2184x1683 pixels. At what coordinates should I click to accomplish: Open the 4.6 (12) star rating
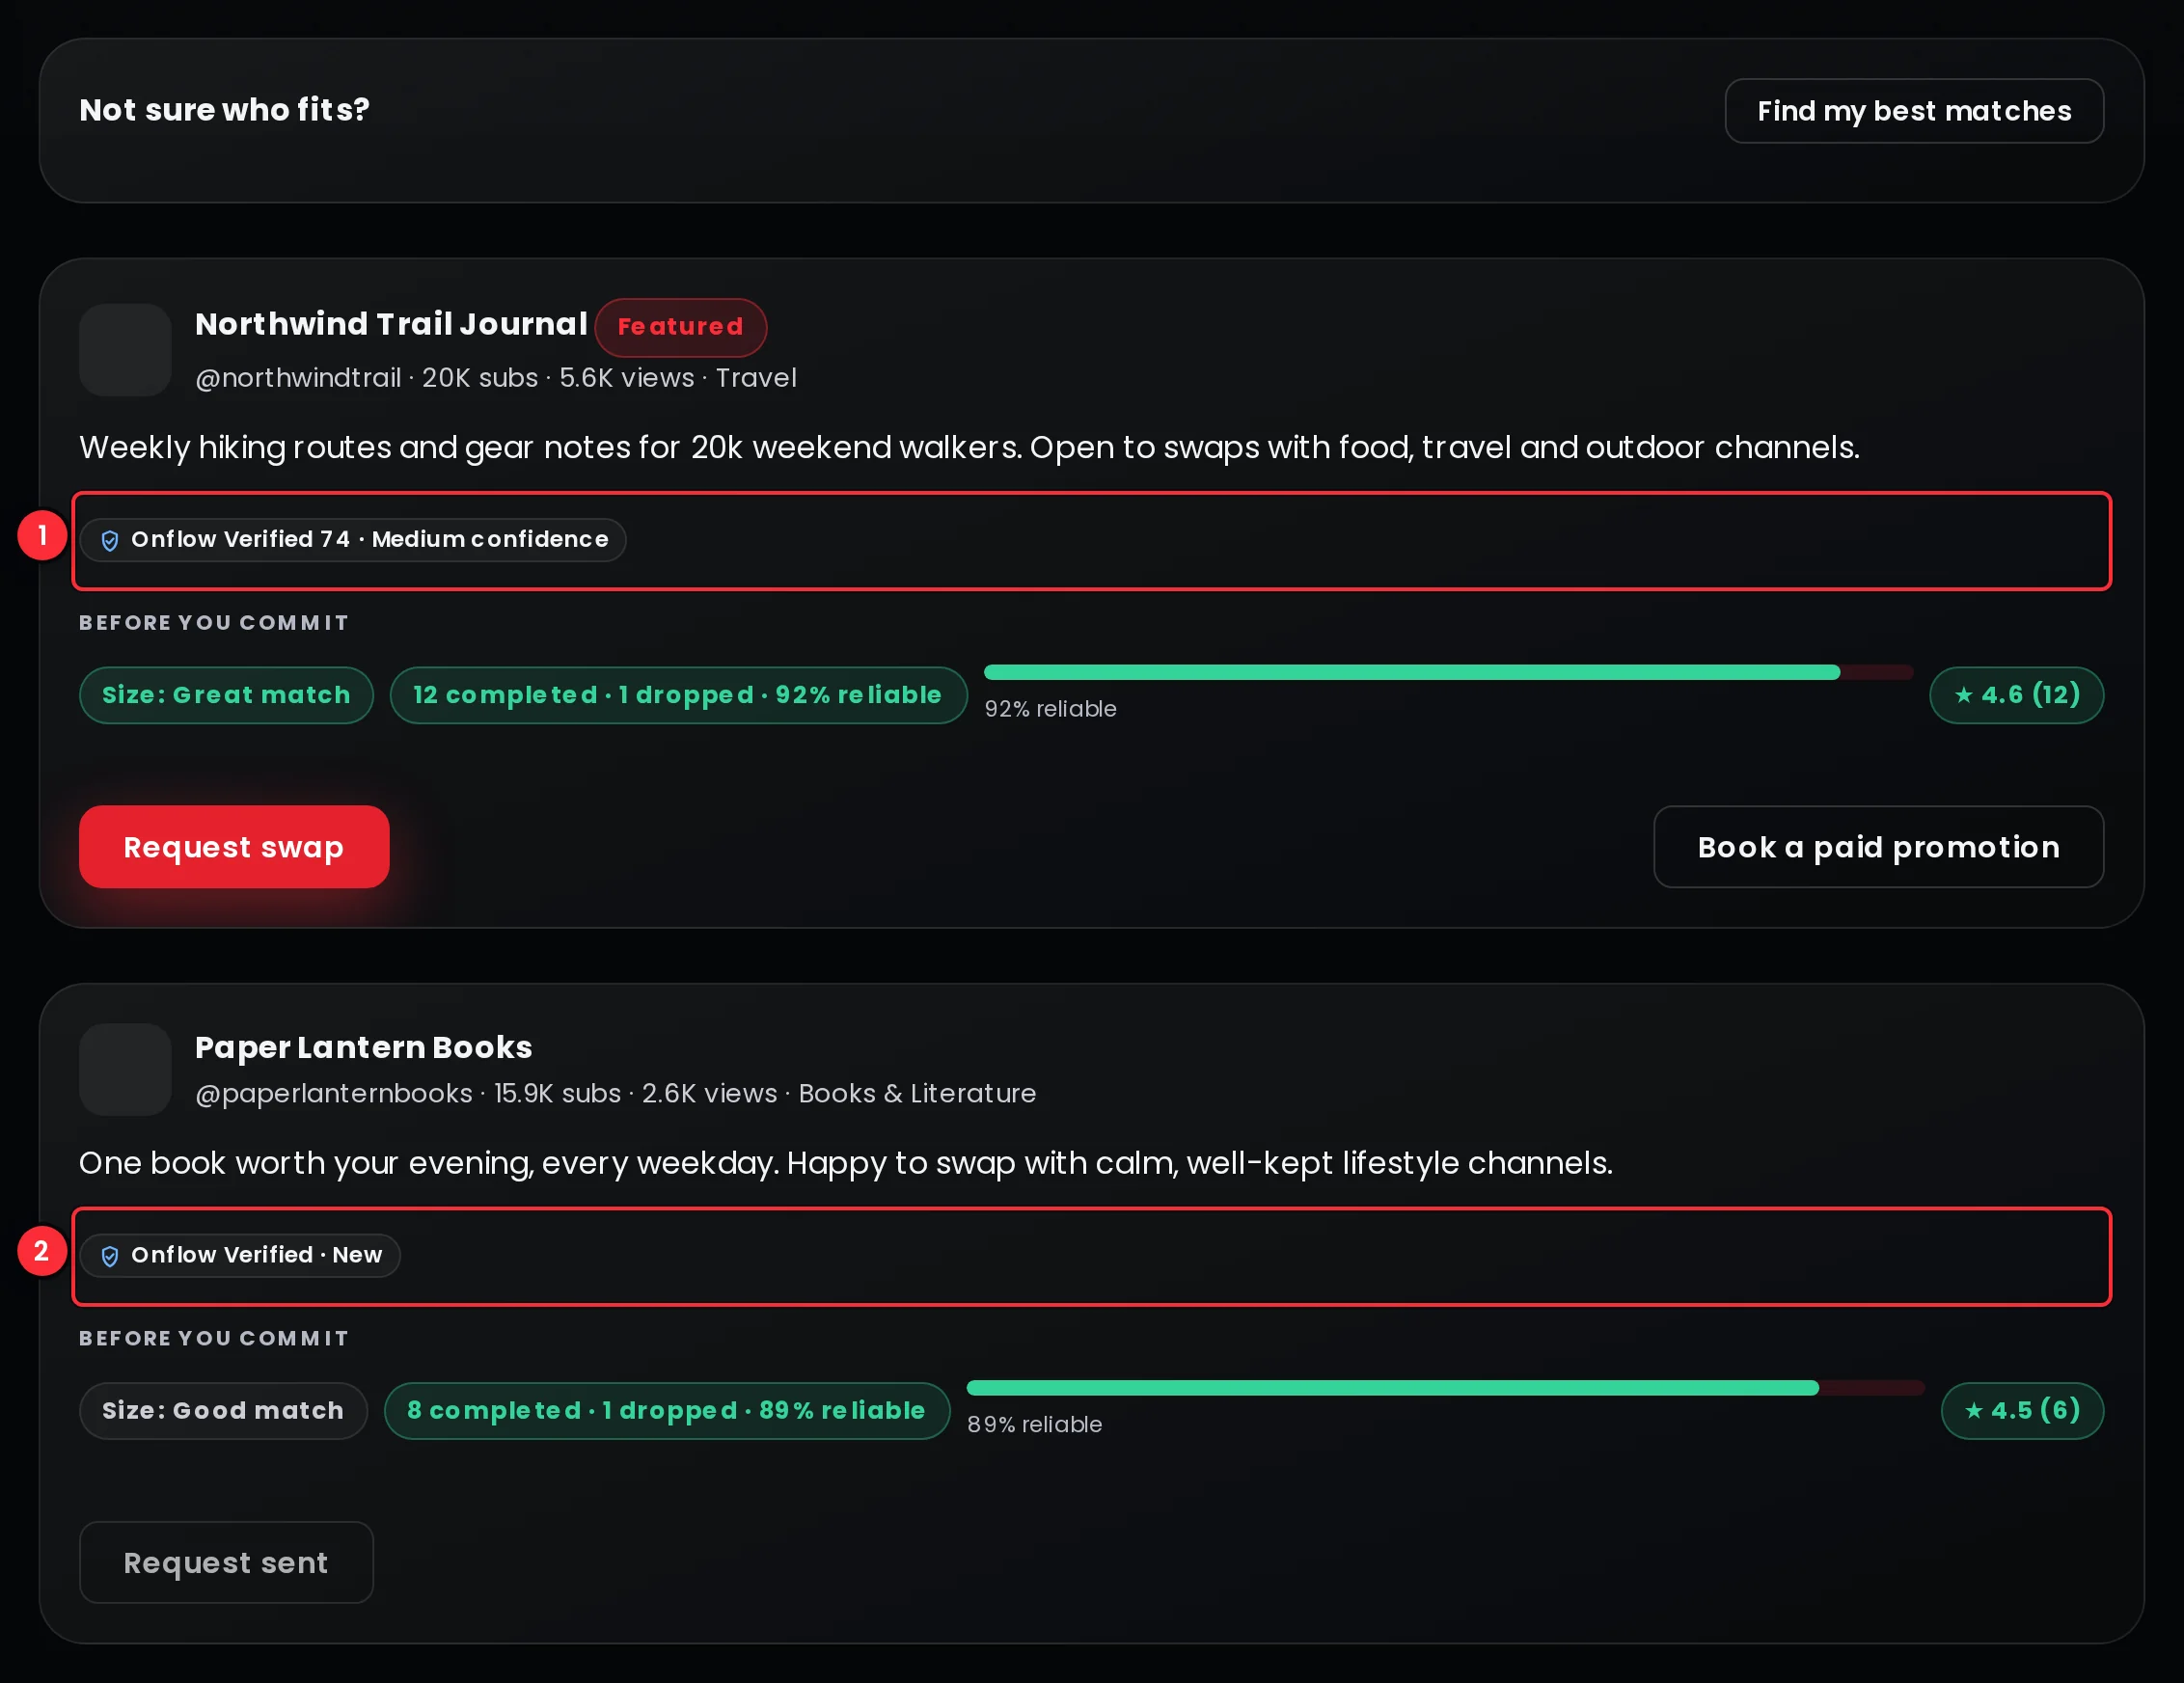[2016, 695]
